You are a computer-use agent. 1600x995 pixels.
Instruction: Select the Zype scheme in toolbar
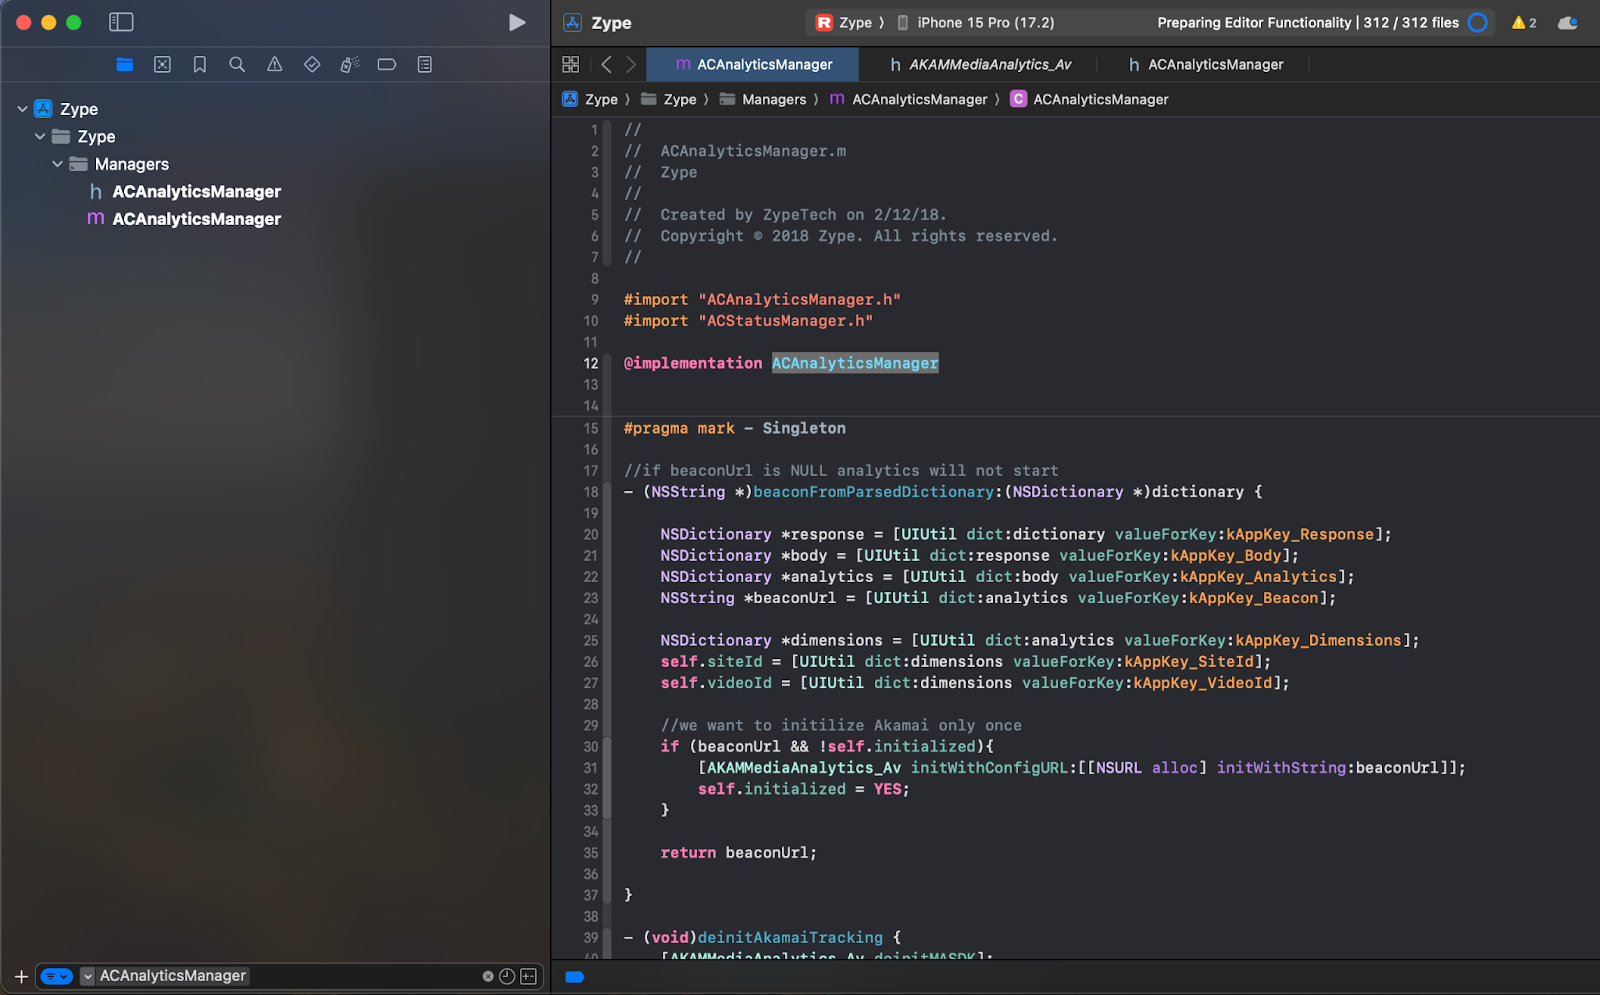tap(844, 22)
